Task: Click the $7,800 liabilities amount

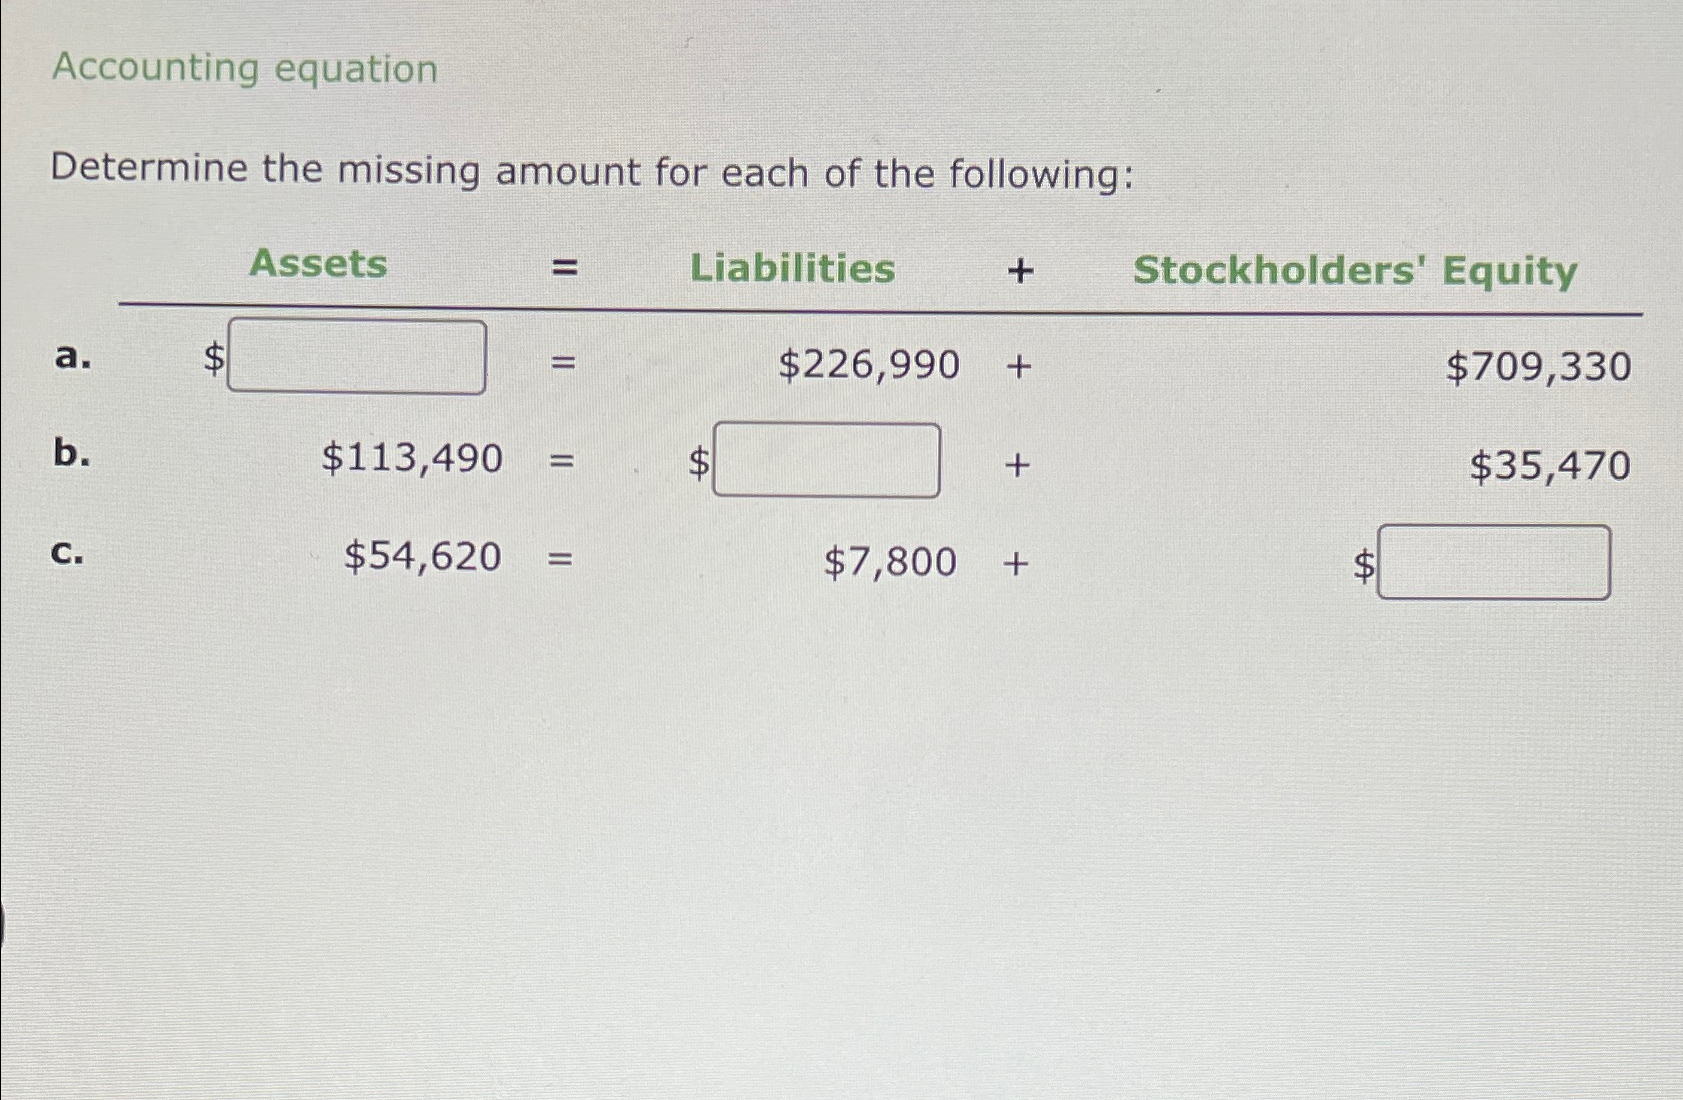Action: click(x=888, y=563)
